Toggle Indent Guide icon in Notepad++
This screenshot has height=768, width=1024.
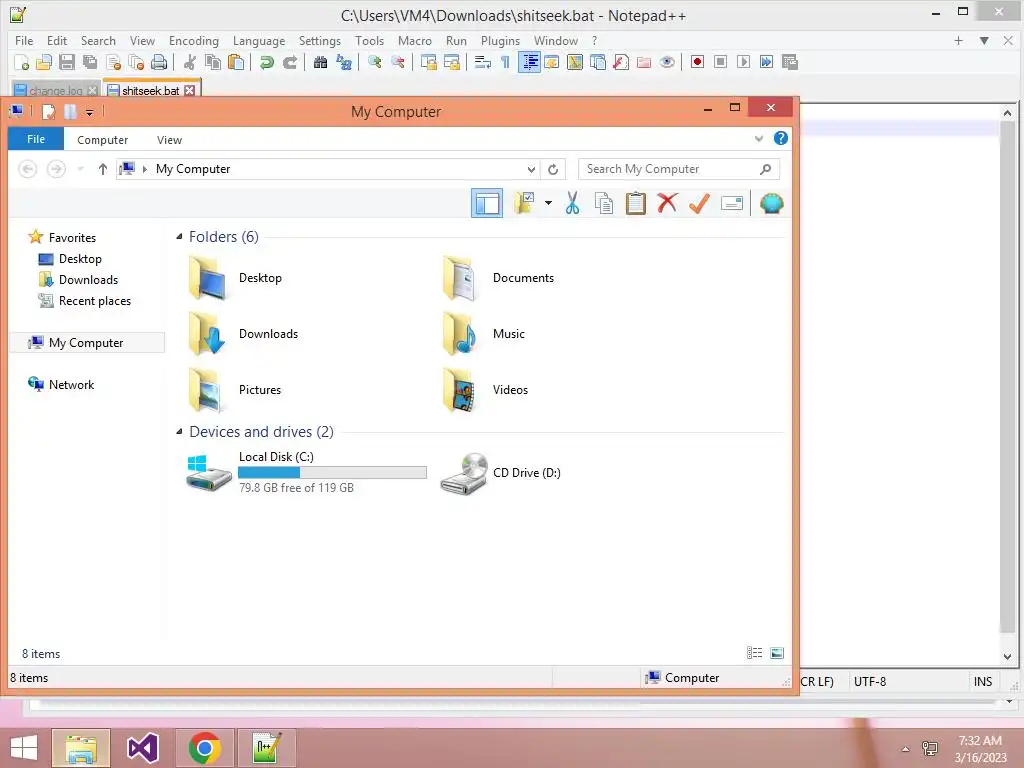click(x=529, y=62)
